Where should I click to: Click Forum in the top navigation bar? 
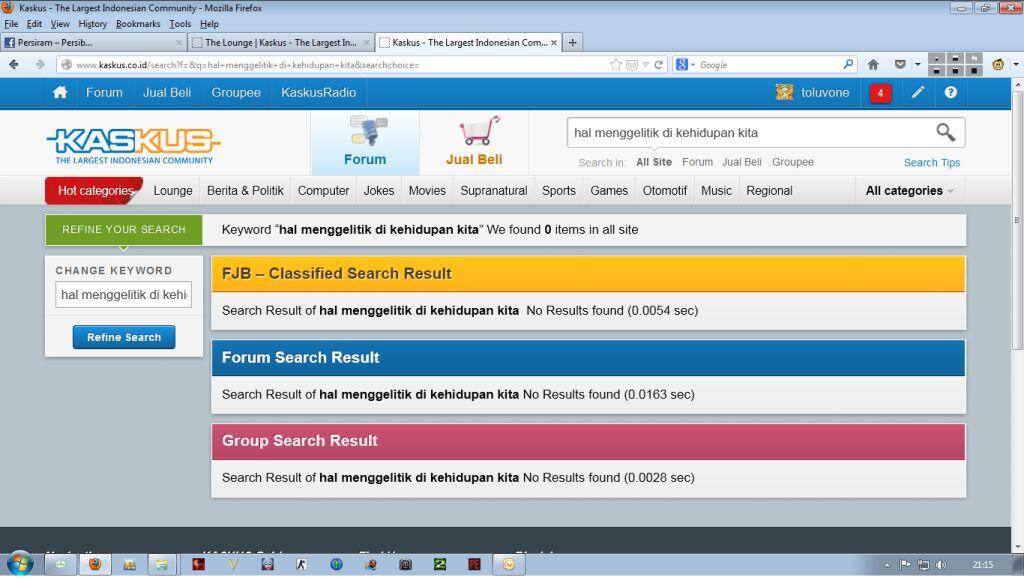click(104, 93)
